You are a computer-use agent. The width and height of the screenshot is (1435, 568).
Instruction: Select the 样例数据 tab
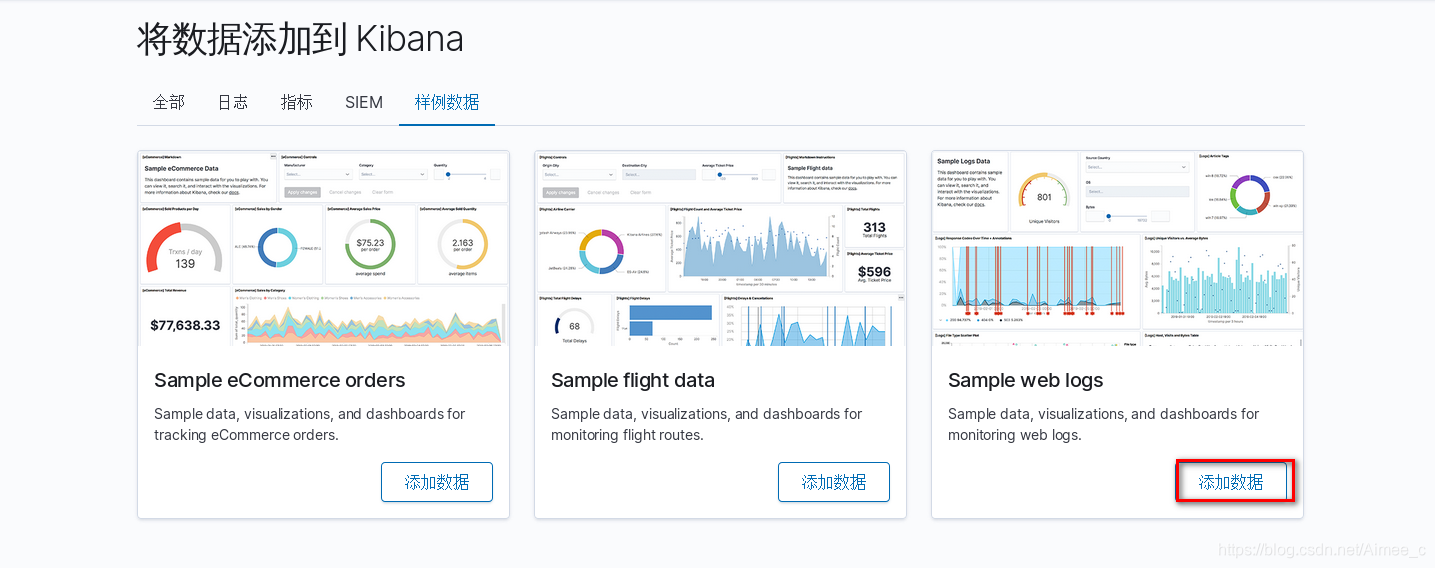tap(447, 102)
